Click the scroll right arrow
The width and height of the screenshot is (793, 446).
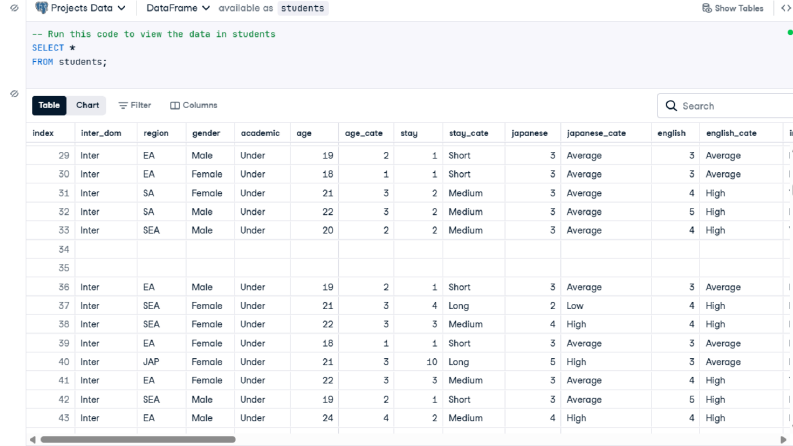coord(783,439)
